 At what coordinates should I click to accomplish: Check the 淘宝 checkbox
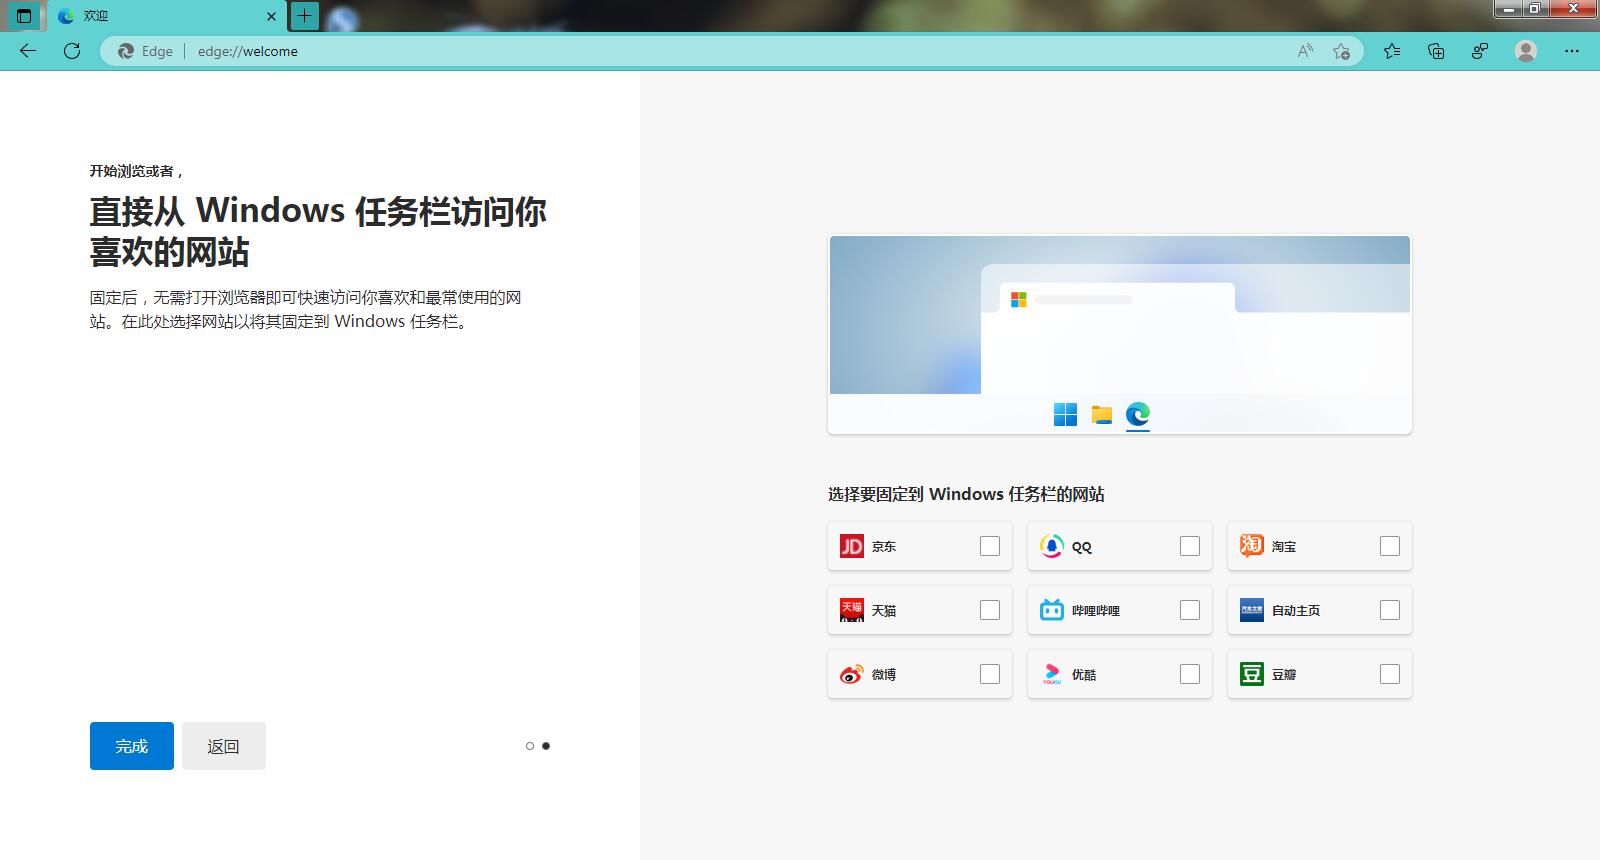point(1390,546)
